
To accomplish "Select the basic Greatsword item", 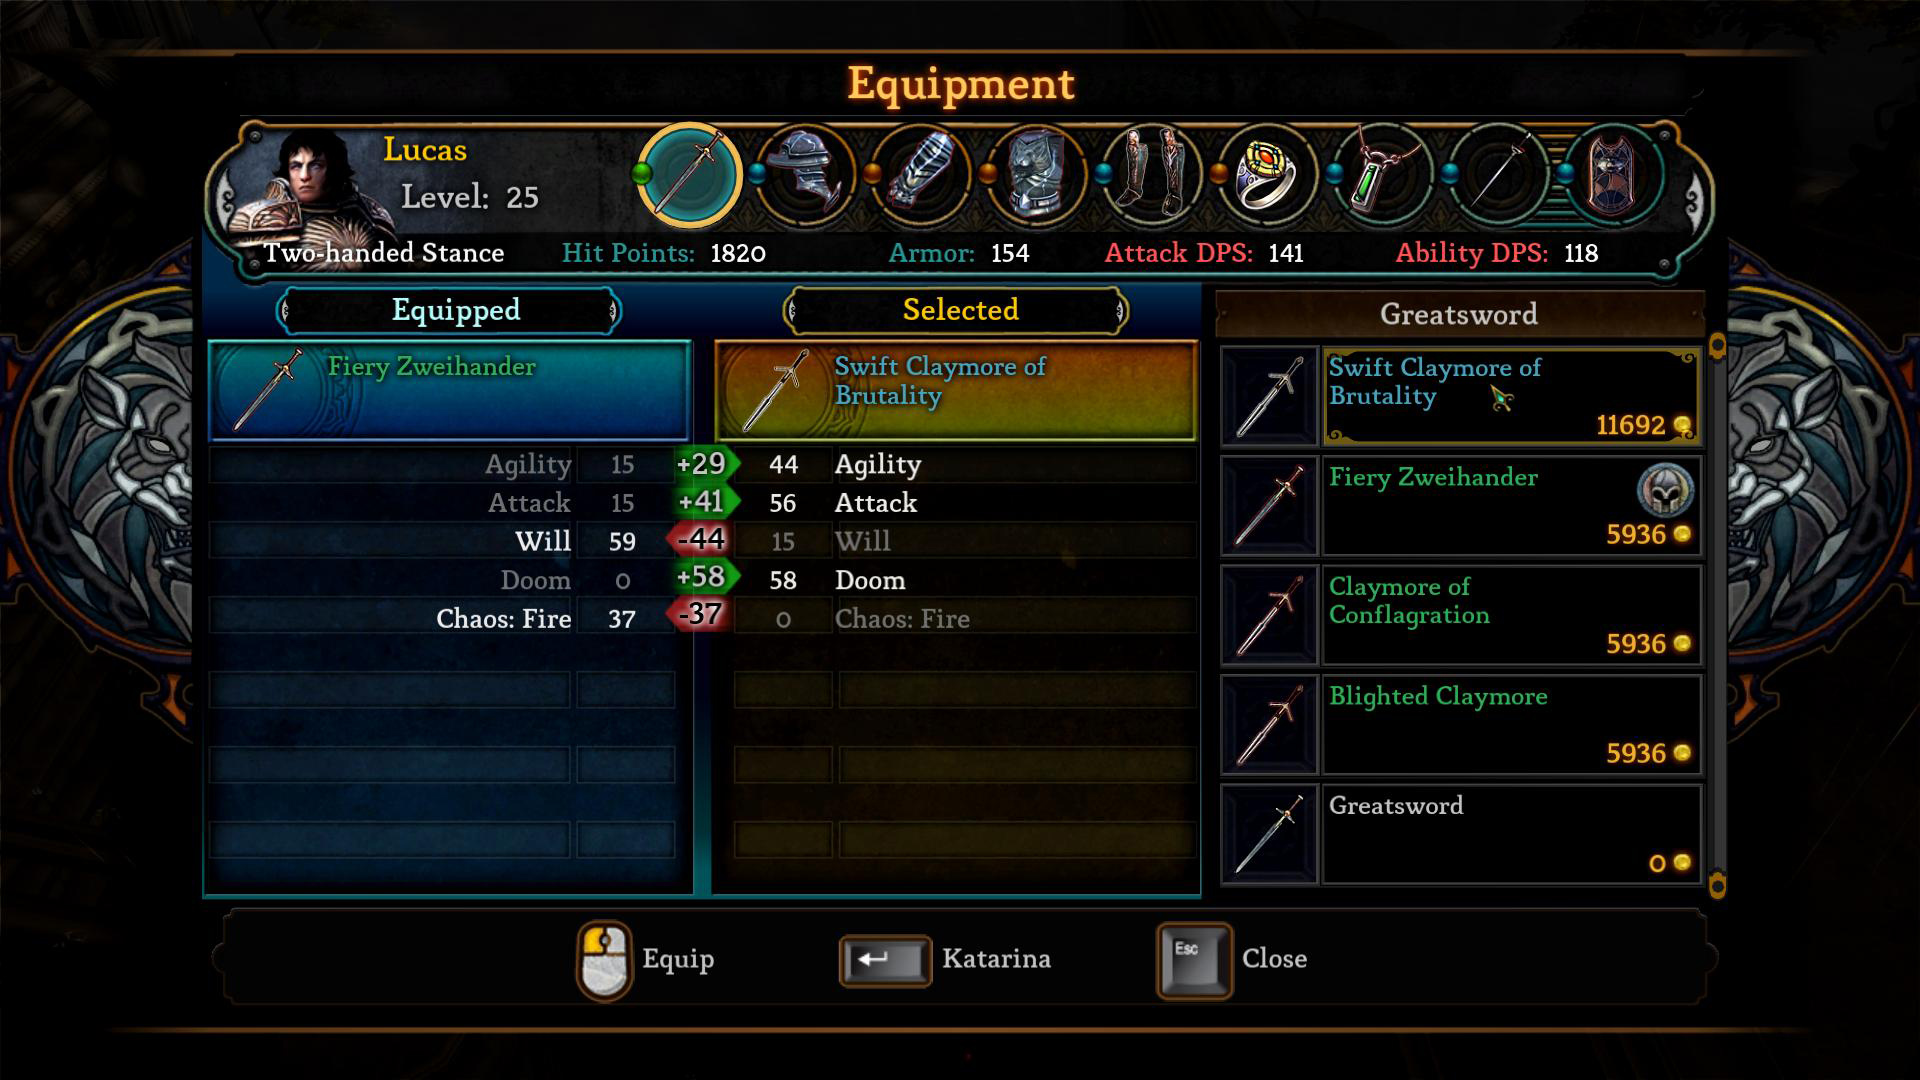I will point(1461,834).
